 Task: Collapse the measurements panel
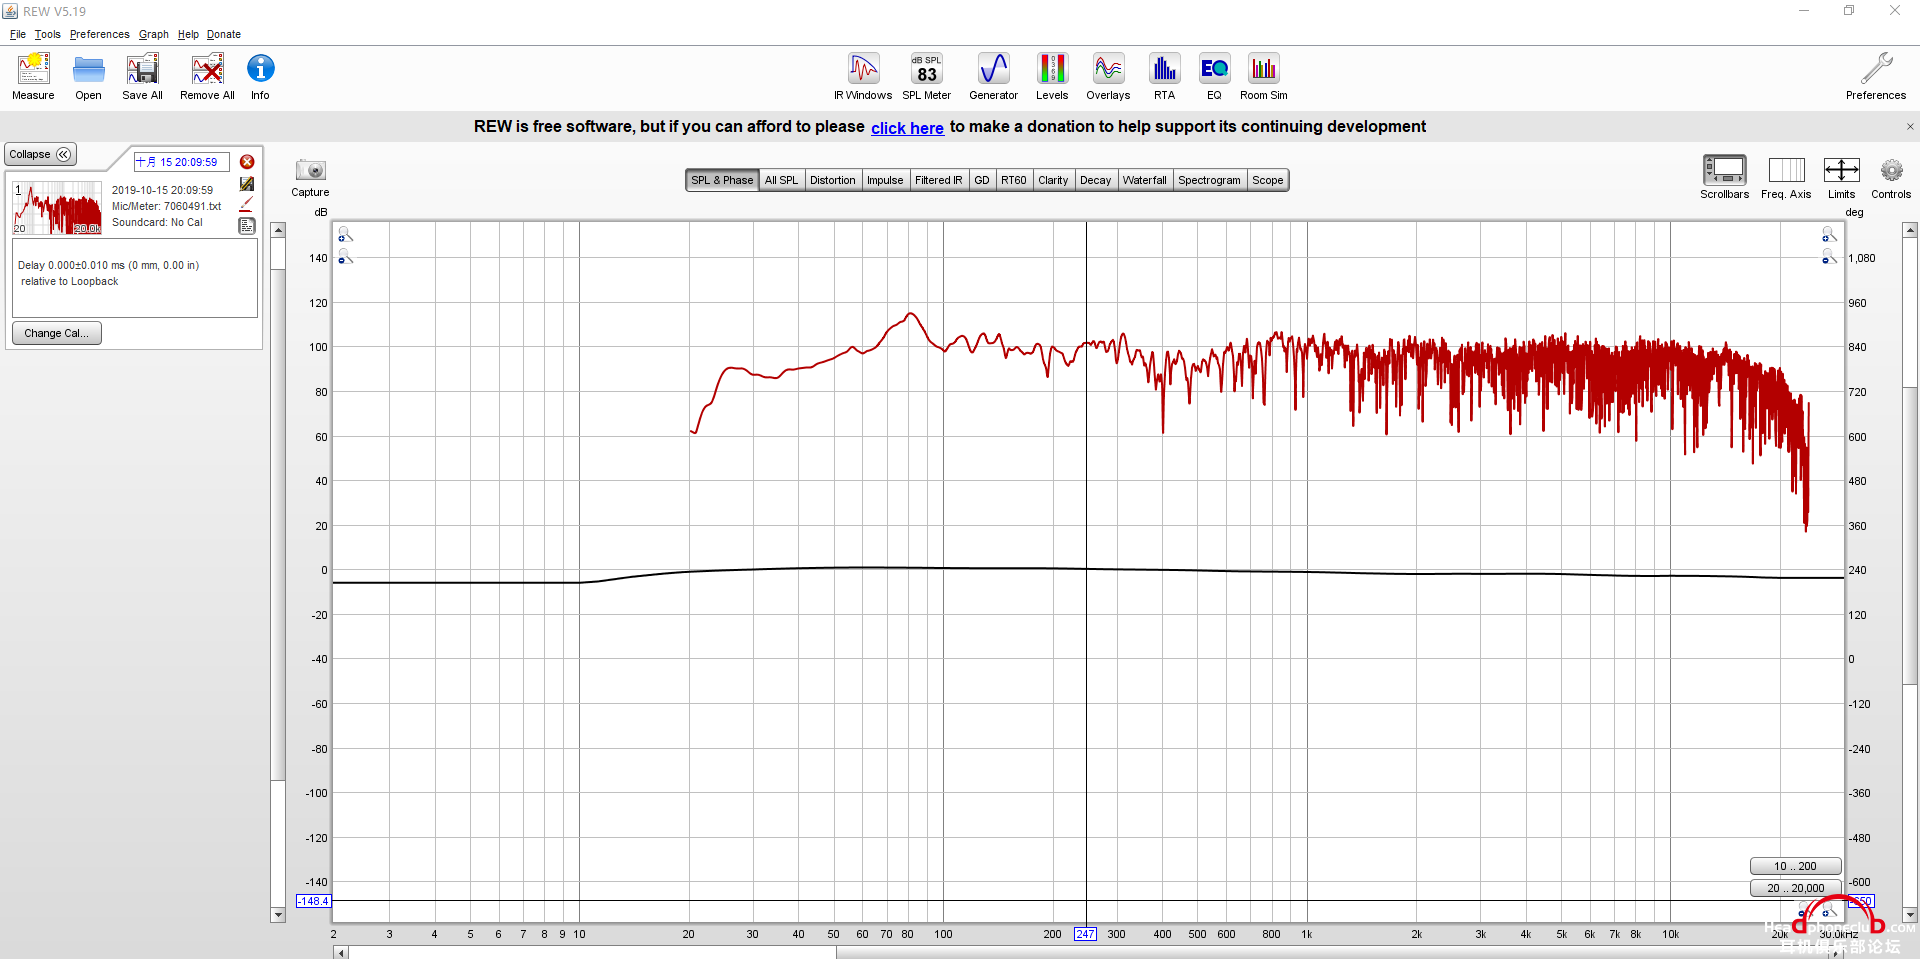click(x=40, y=154)
